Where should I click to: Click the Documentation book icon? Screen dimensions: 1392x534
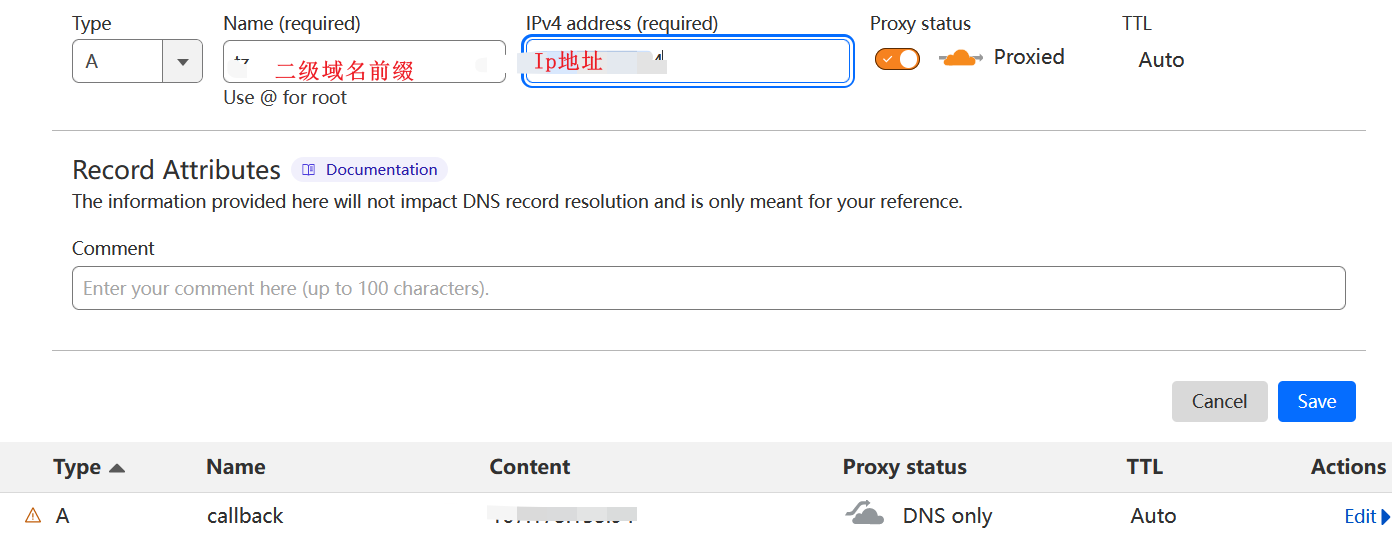pos(309,170)
